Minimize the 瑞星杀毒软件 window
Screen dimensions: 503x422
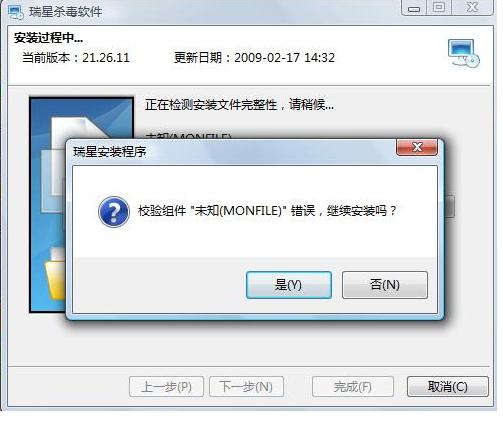414,8
